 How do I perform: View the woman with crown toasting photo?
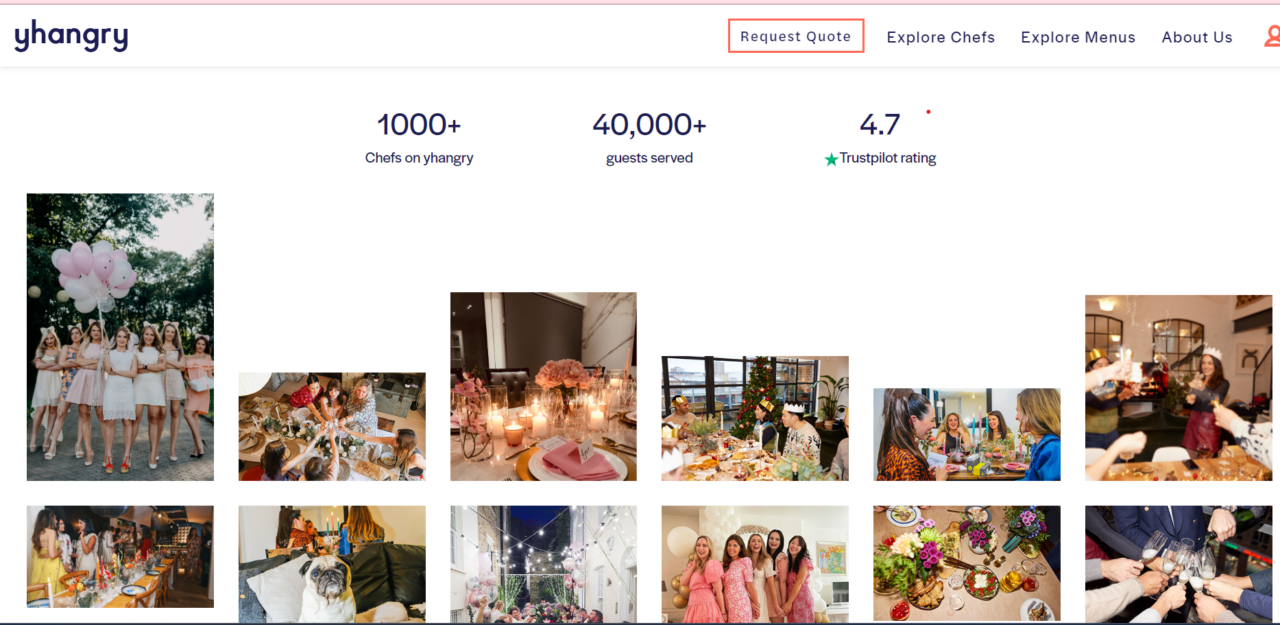[x=1178, y=388]
